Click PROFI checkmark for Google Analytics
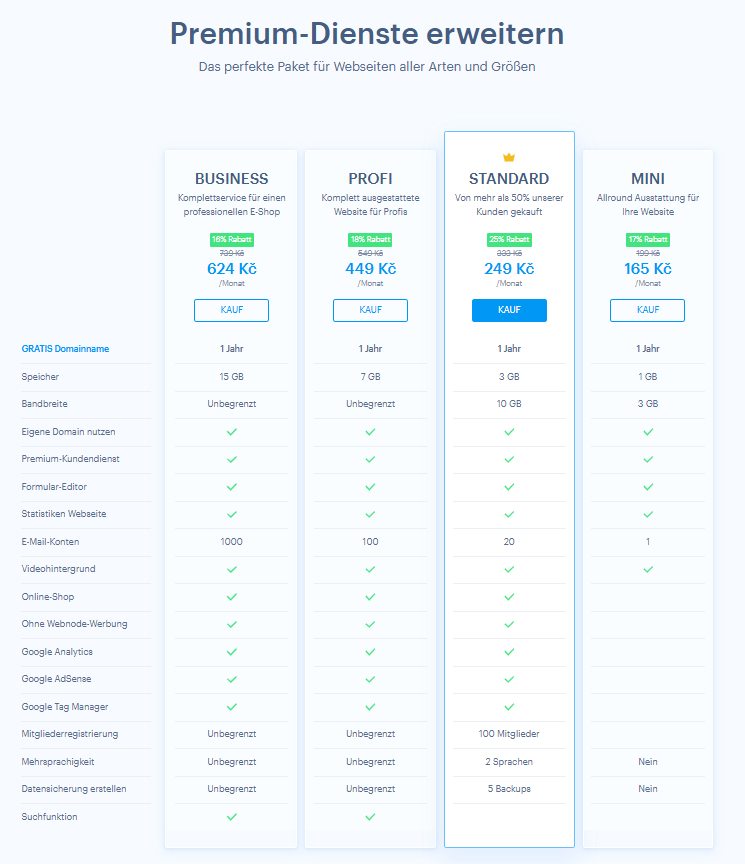The image size is (745, 864). point(370,652)
